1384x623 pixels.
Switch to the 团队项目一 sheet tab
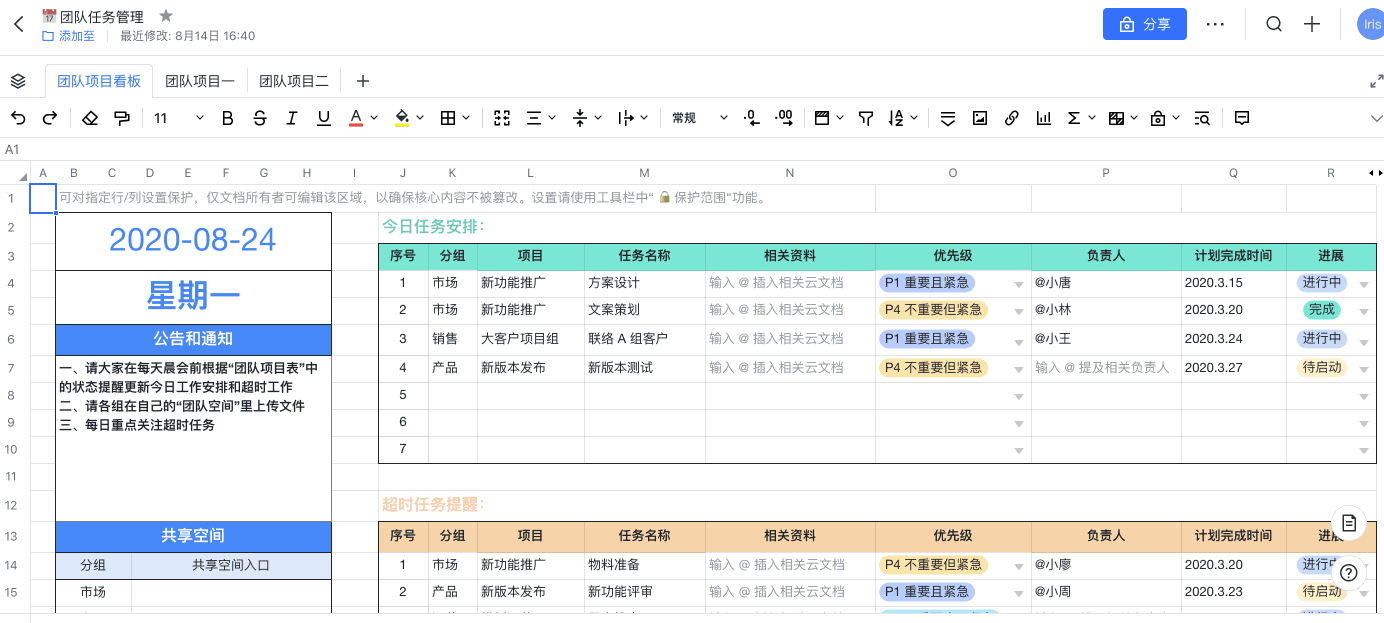(x=199, y=81)
